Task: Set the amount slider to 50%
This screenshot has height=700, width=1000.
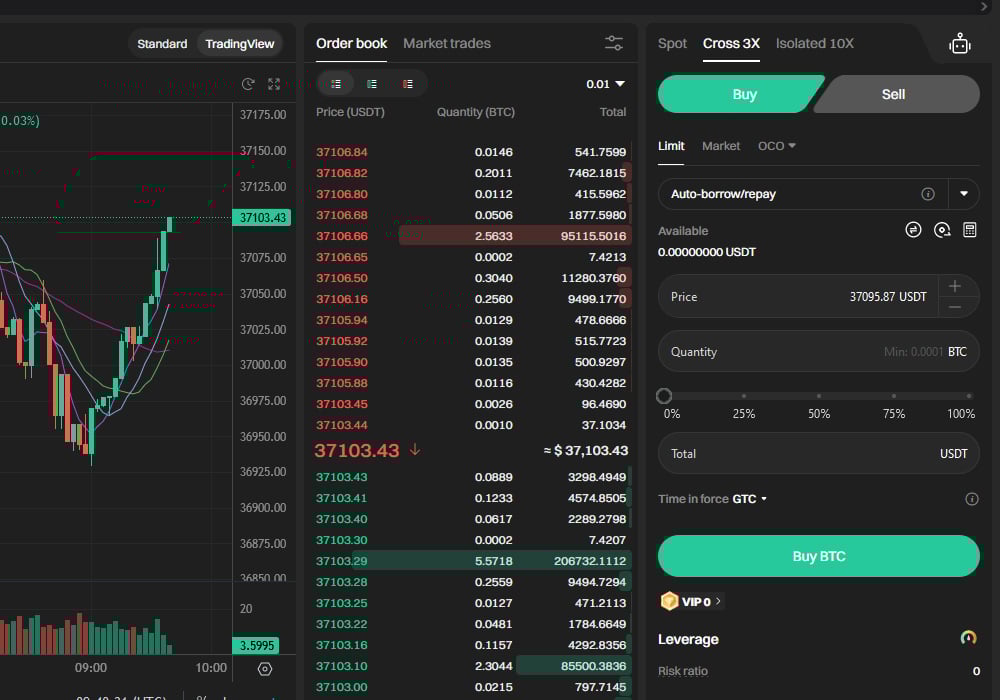Action: [x=819, y=397]
